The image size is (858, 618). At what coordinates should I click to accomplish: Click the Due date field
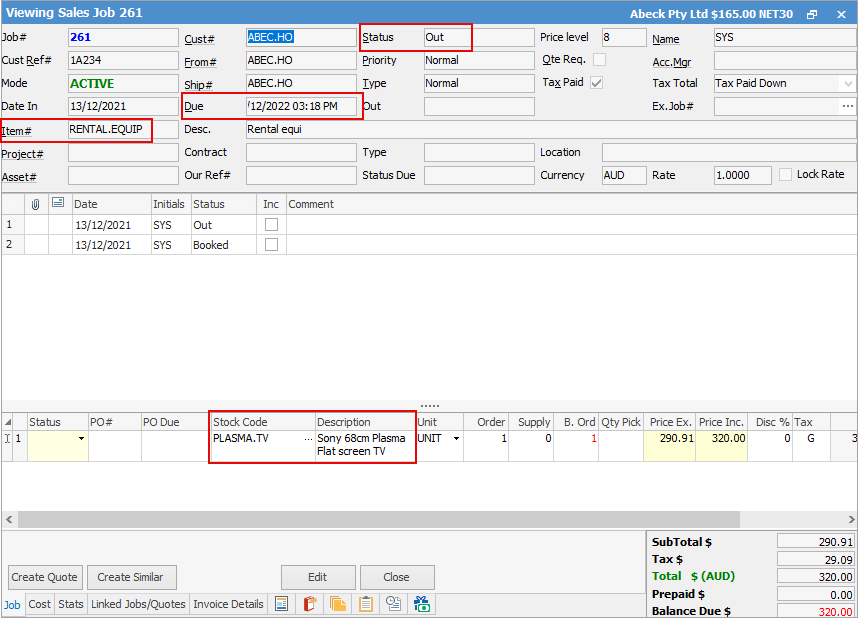(300, 106)
